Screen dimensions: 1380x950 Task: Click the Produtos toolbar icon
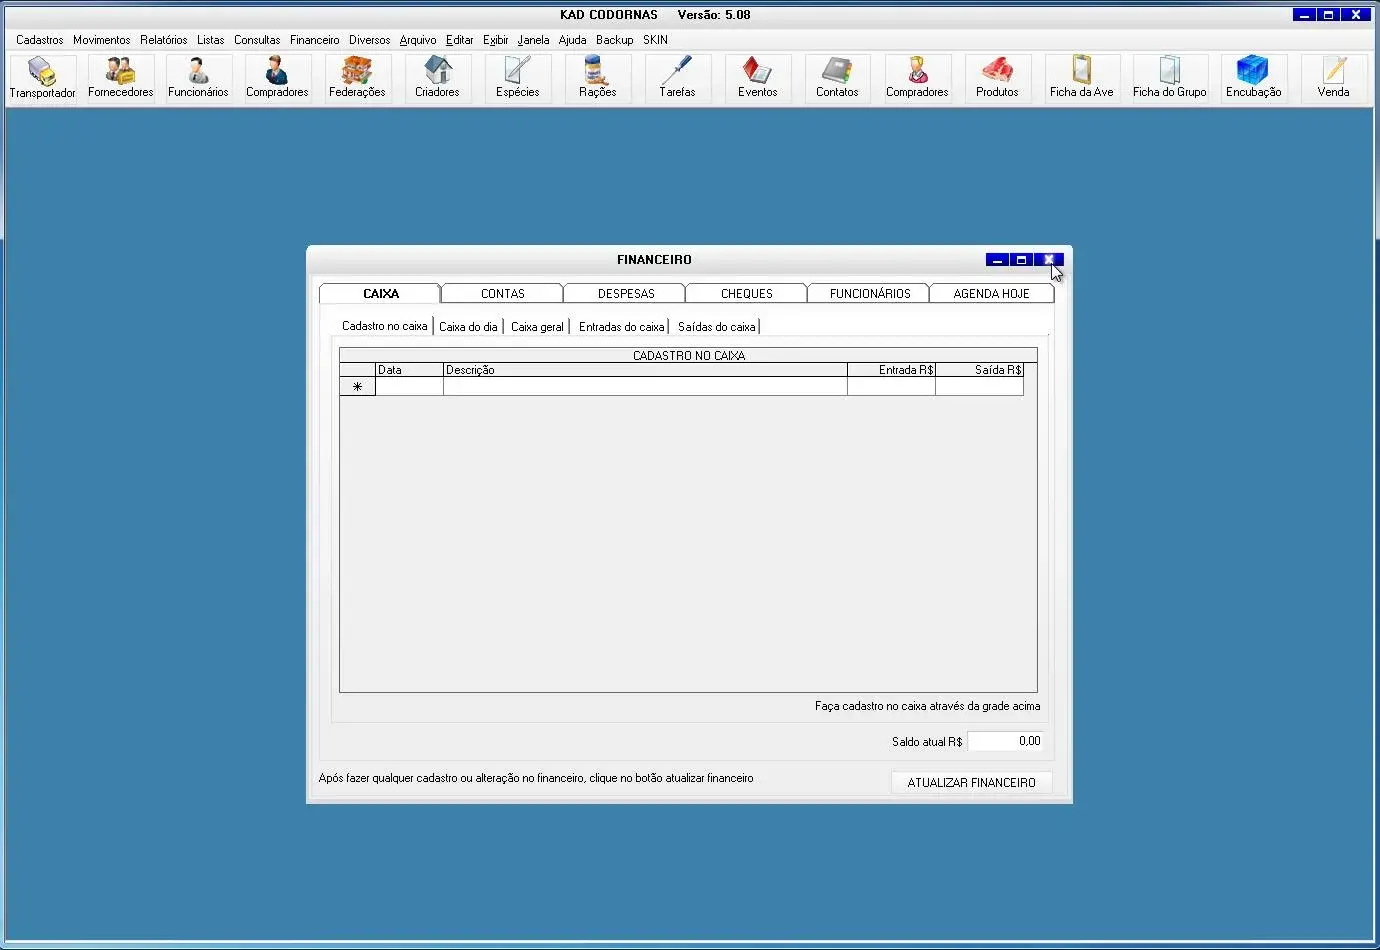coord(997,78)
